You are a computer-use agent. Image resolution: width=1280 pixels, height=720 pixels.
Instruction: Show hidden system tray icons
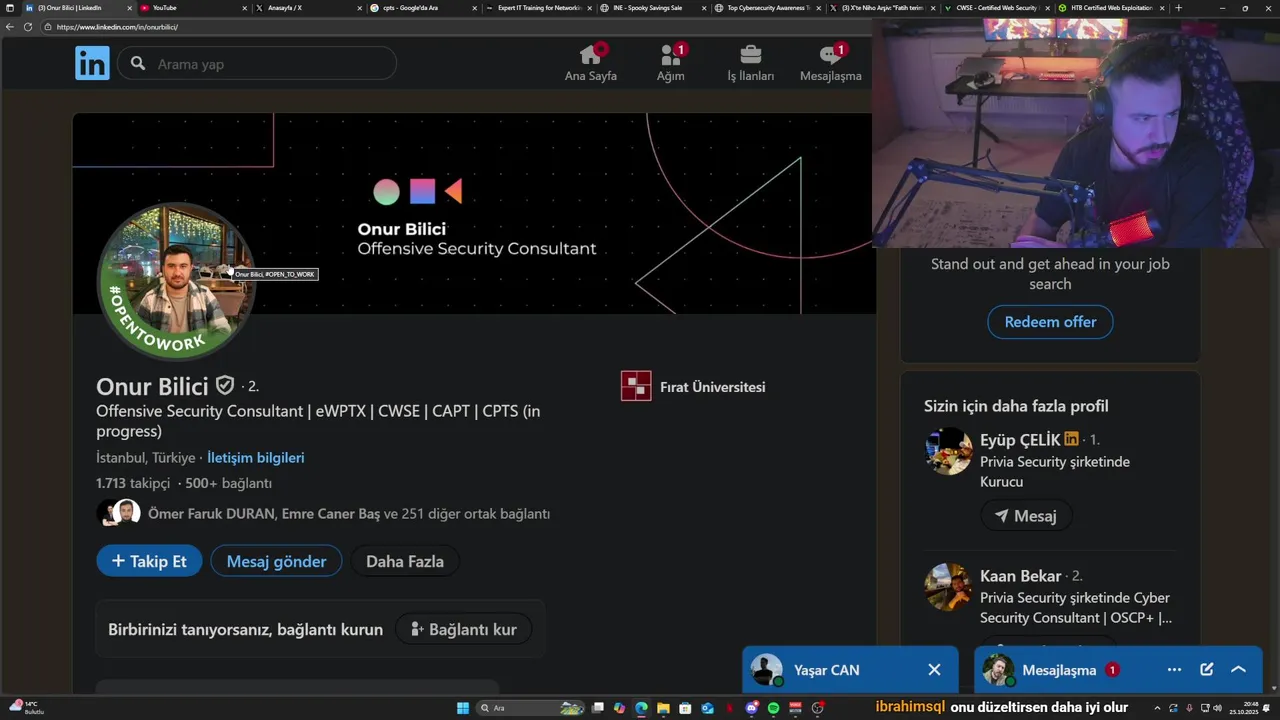click(1157, 708)
